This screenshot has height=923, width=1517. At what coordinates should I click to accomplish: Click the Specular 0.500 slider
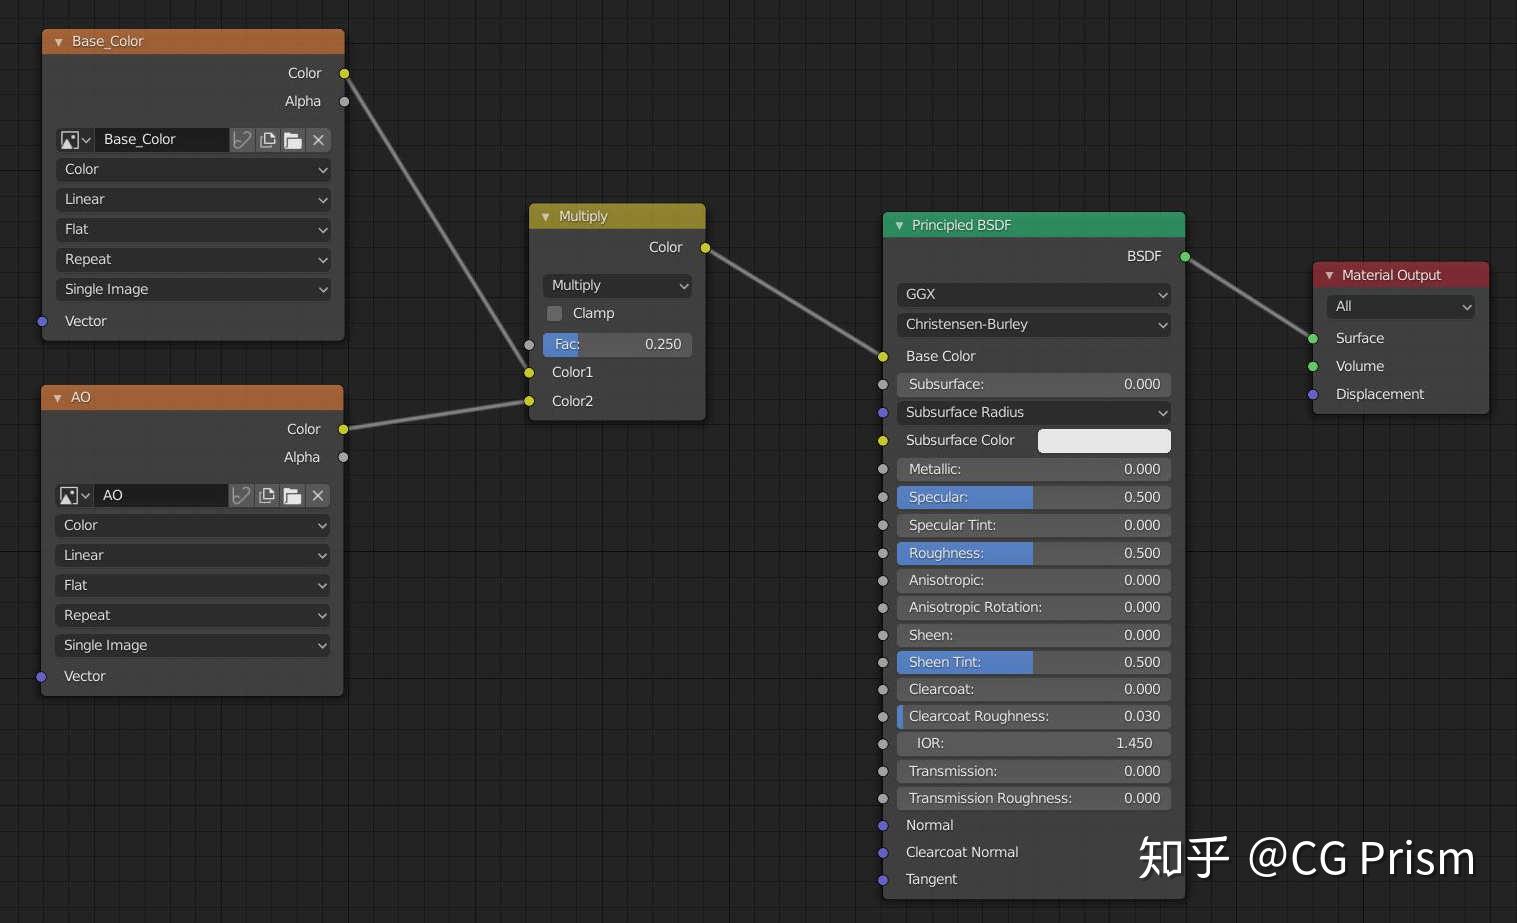click(x=1034, y=498)
